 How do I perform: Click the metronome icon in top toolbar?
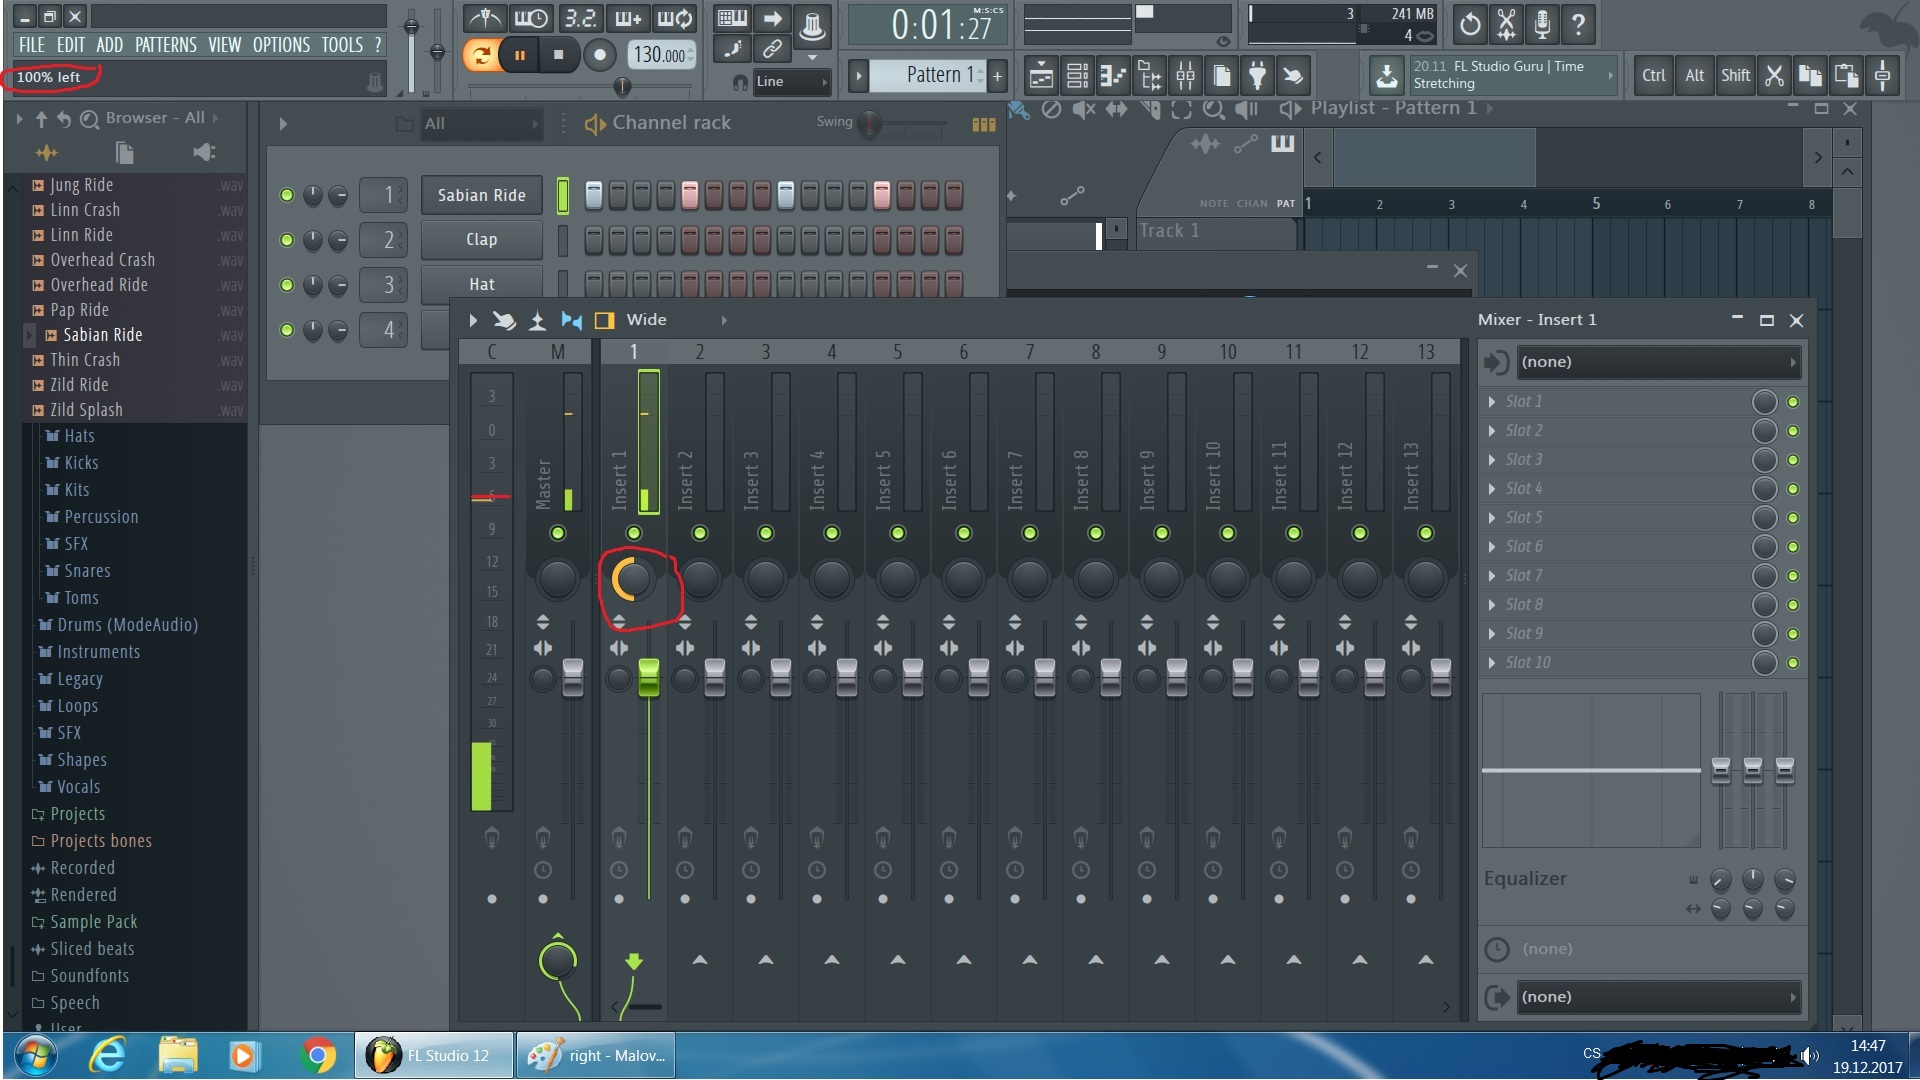click(x=486, y=19)
